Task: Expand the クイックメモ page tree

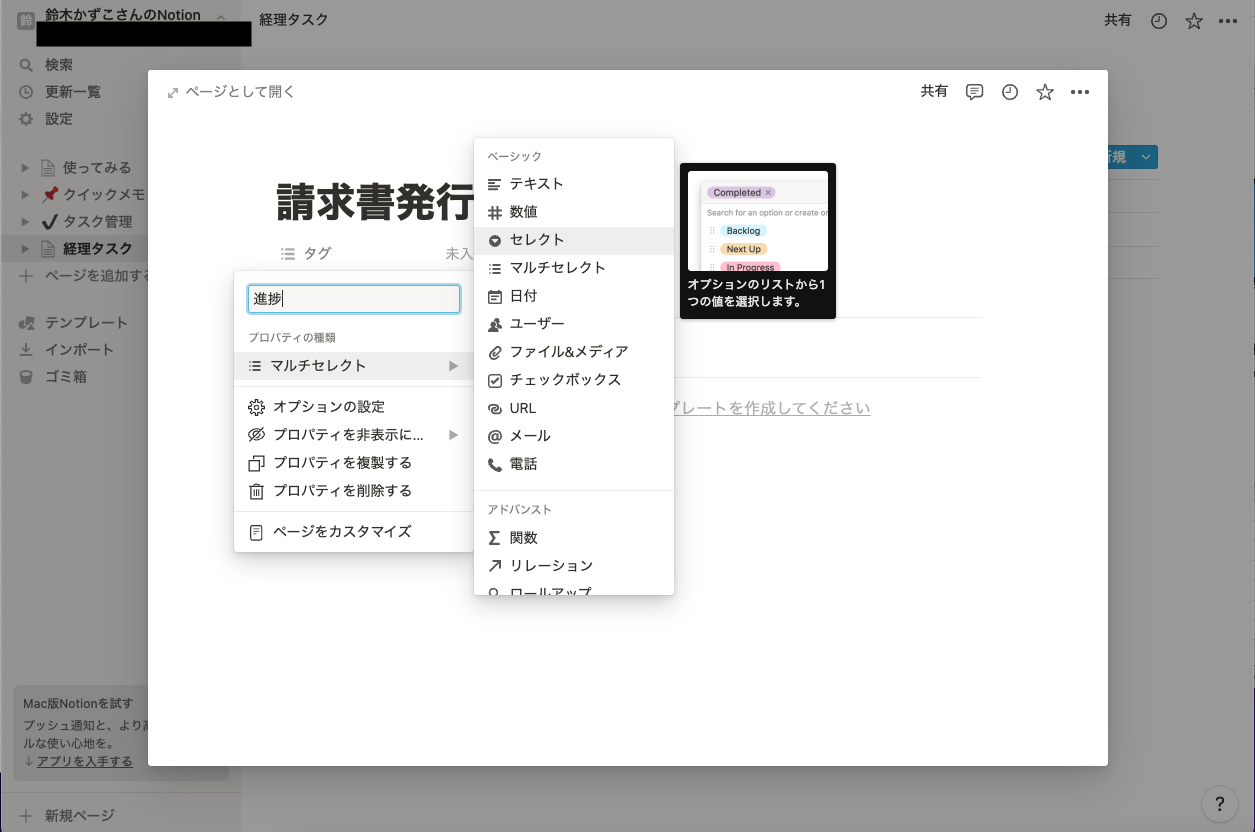Action: (26, 195)
